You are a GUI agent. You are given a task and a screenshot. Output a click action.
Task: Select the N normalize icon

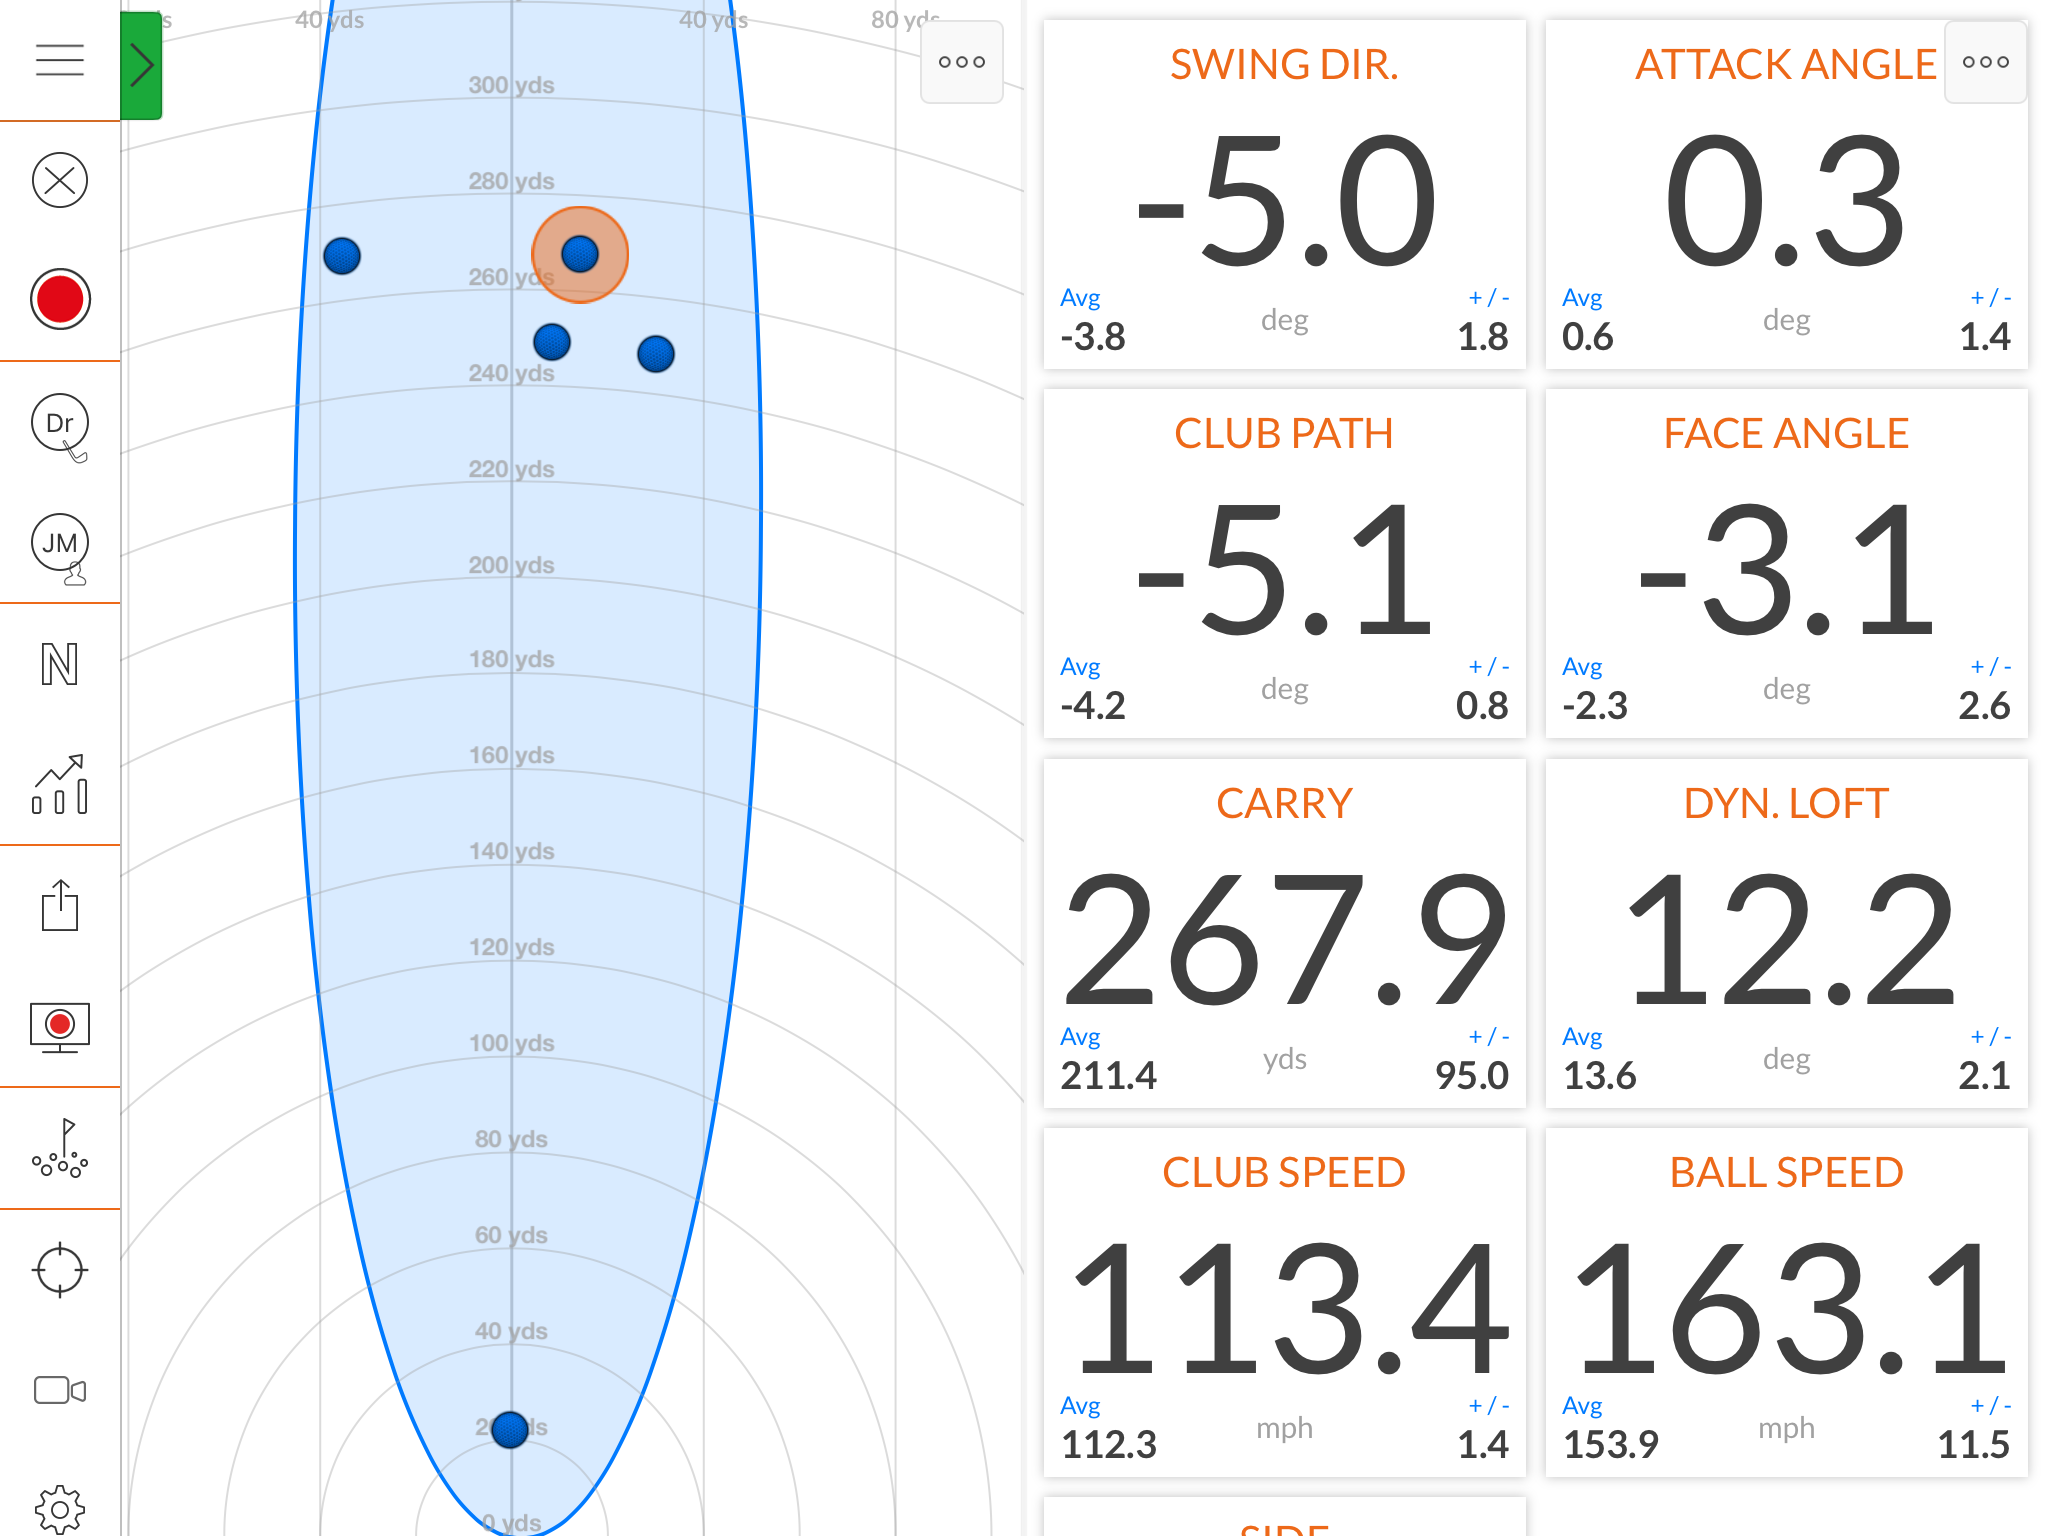click(x=60, y=664)
